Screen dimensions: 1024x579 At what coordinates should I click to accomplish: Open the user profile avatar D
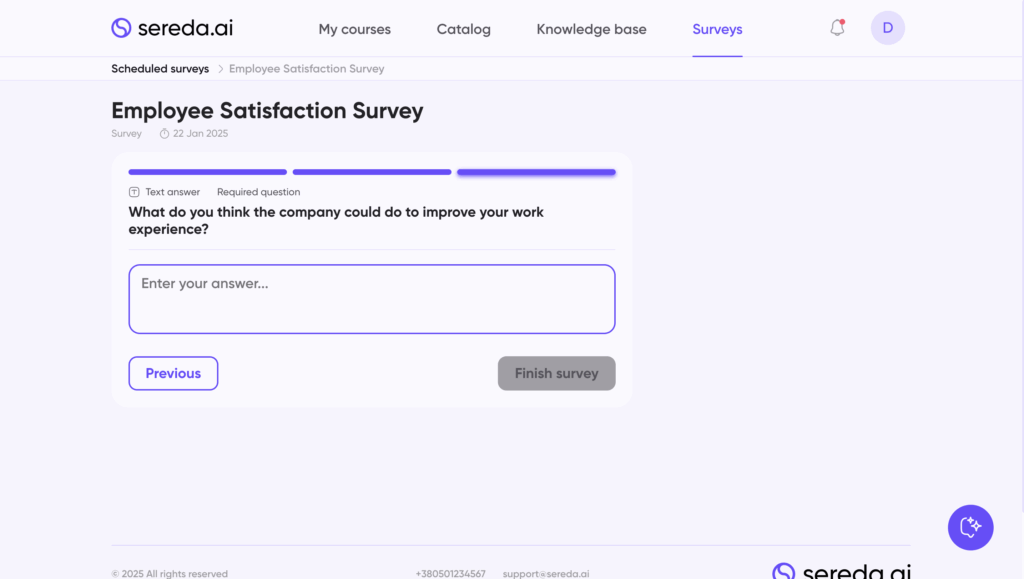[x=887, y=28]
